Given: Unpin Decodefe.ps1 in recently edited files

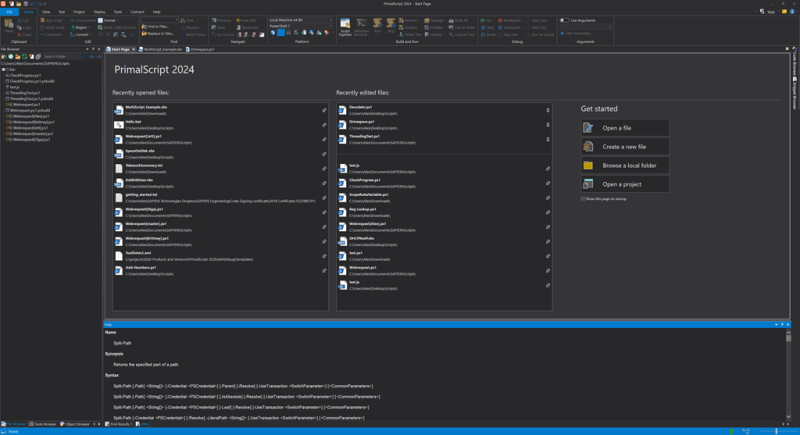Looking at the screenshot, I should pos(548,110).
